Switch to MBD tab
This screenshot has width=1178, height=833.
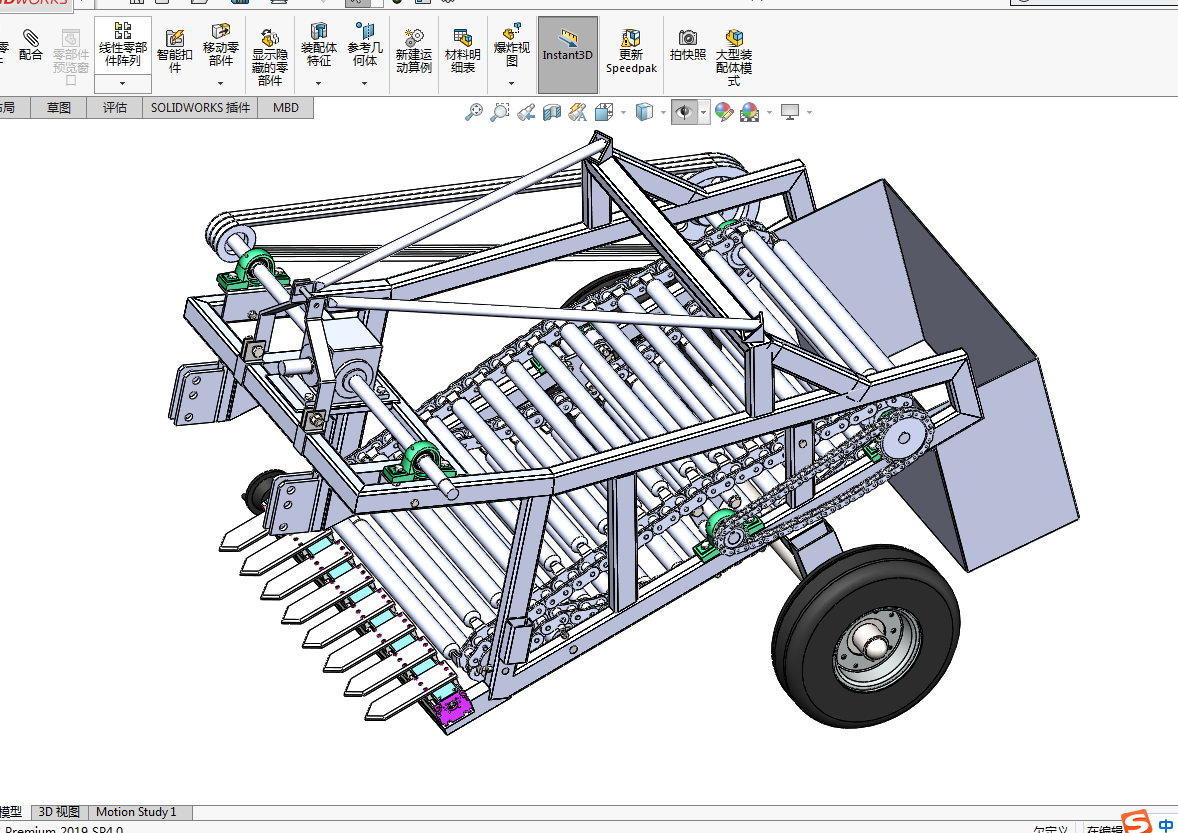click(285, 108)
